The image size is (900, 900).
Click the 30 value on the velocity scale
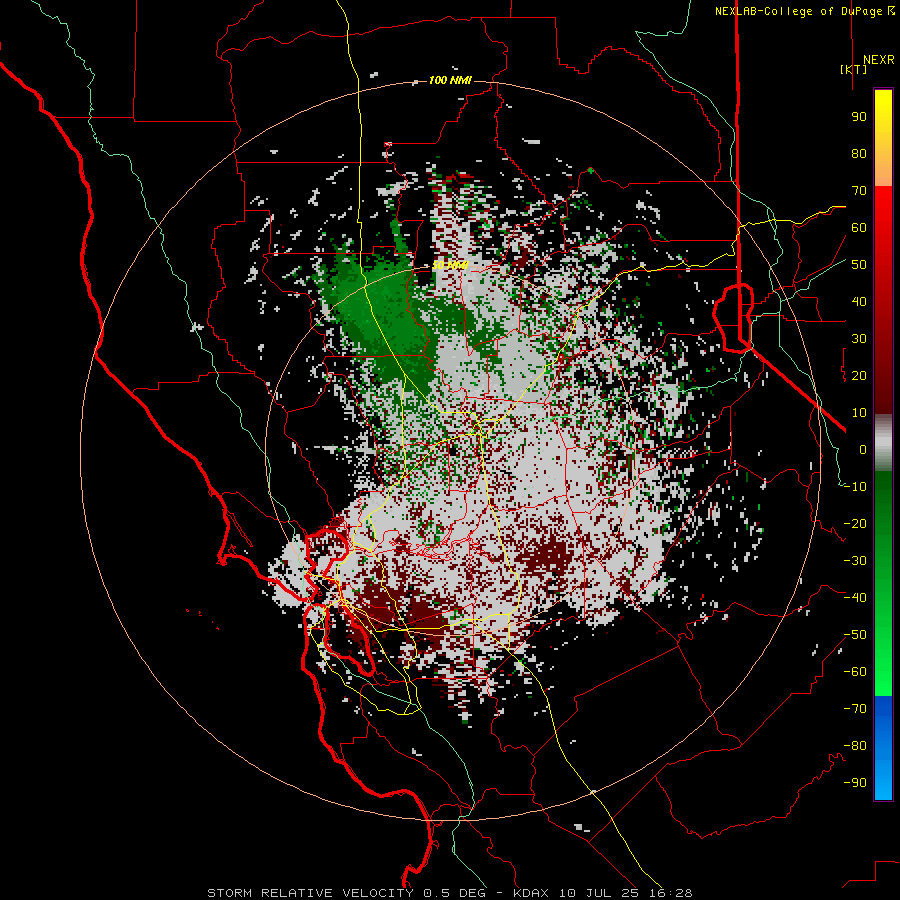pyautogui.click(x=859, y=339)
